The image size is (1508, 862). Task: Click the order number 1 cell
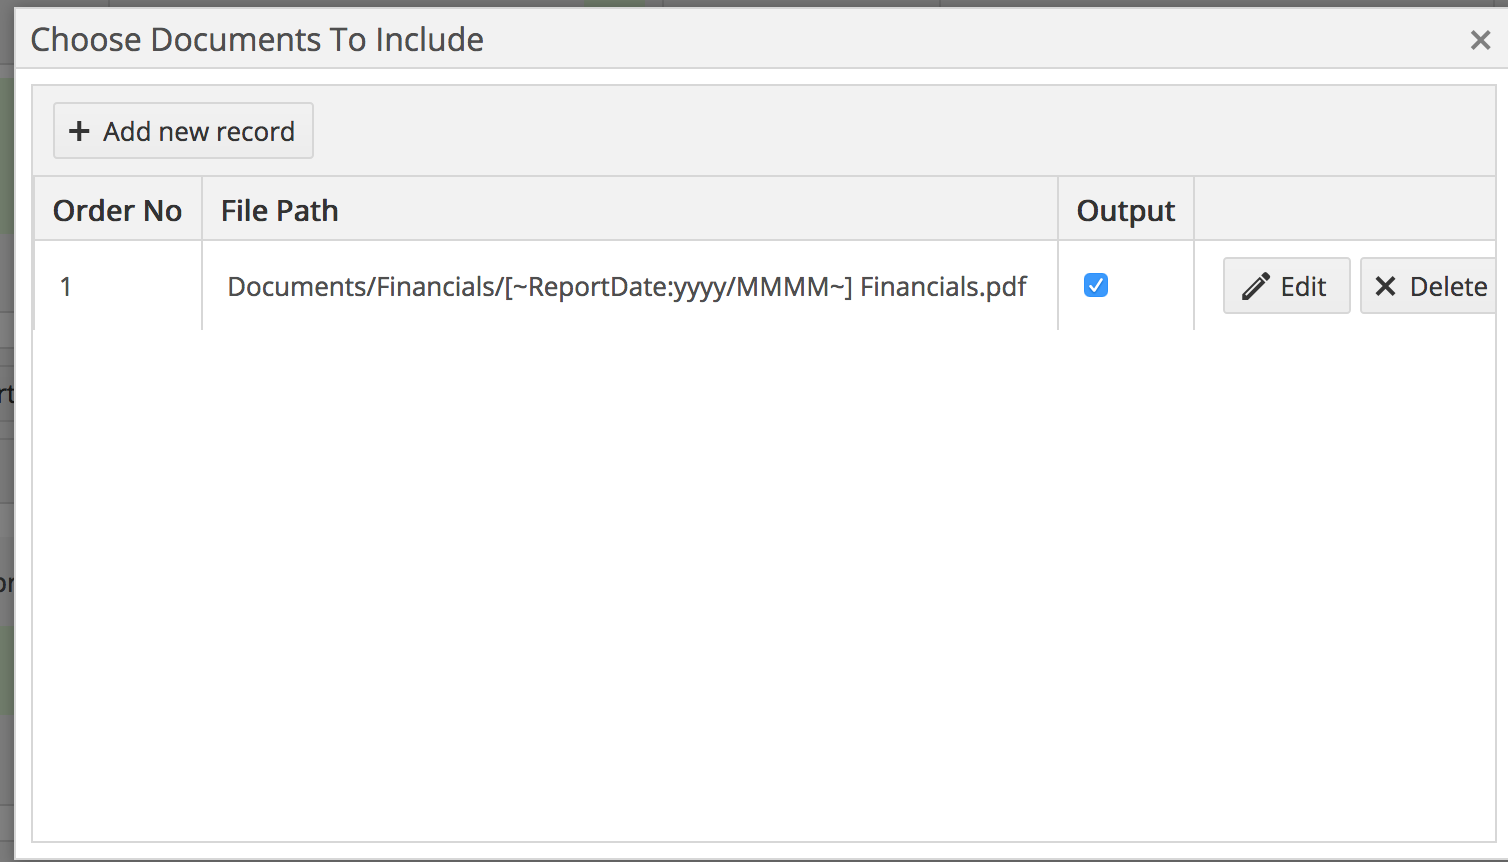[x=66, y=286]
